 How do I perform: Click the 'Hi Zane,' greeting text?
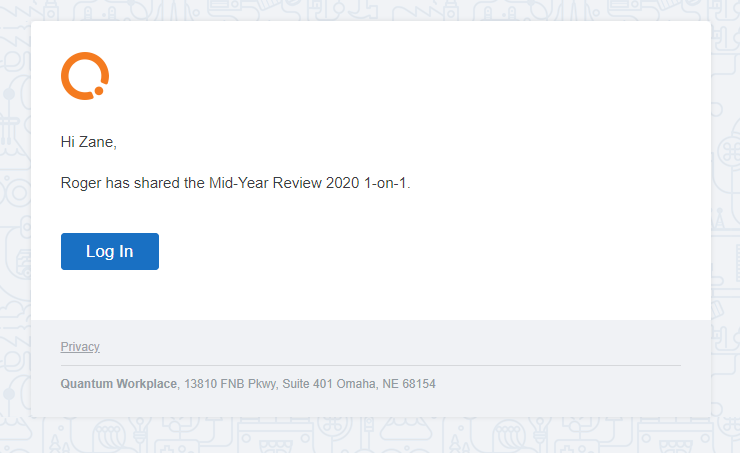(x=89, y=142)
